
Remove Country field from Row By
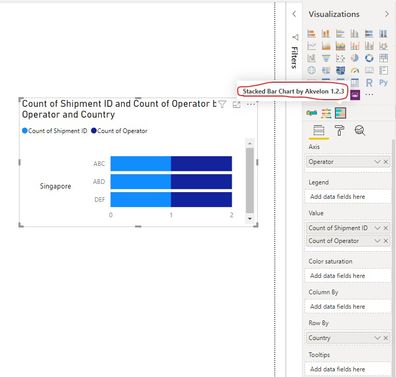pos(386,338)
